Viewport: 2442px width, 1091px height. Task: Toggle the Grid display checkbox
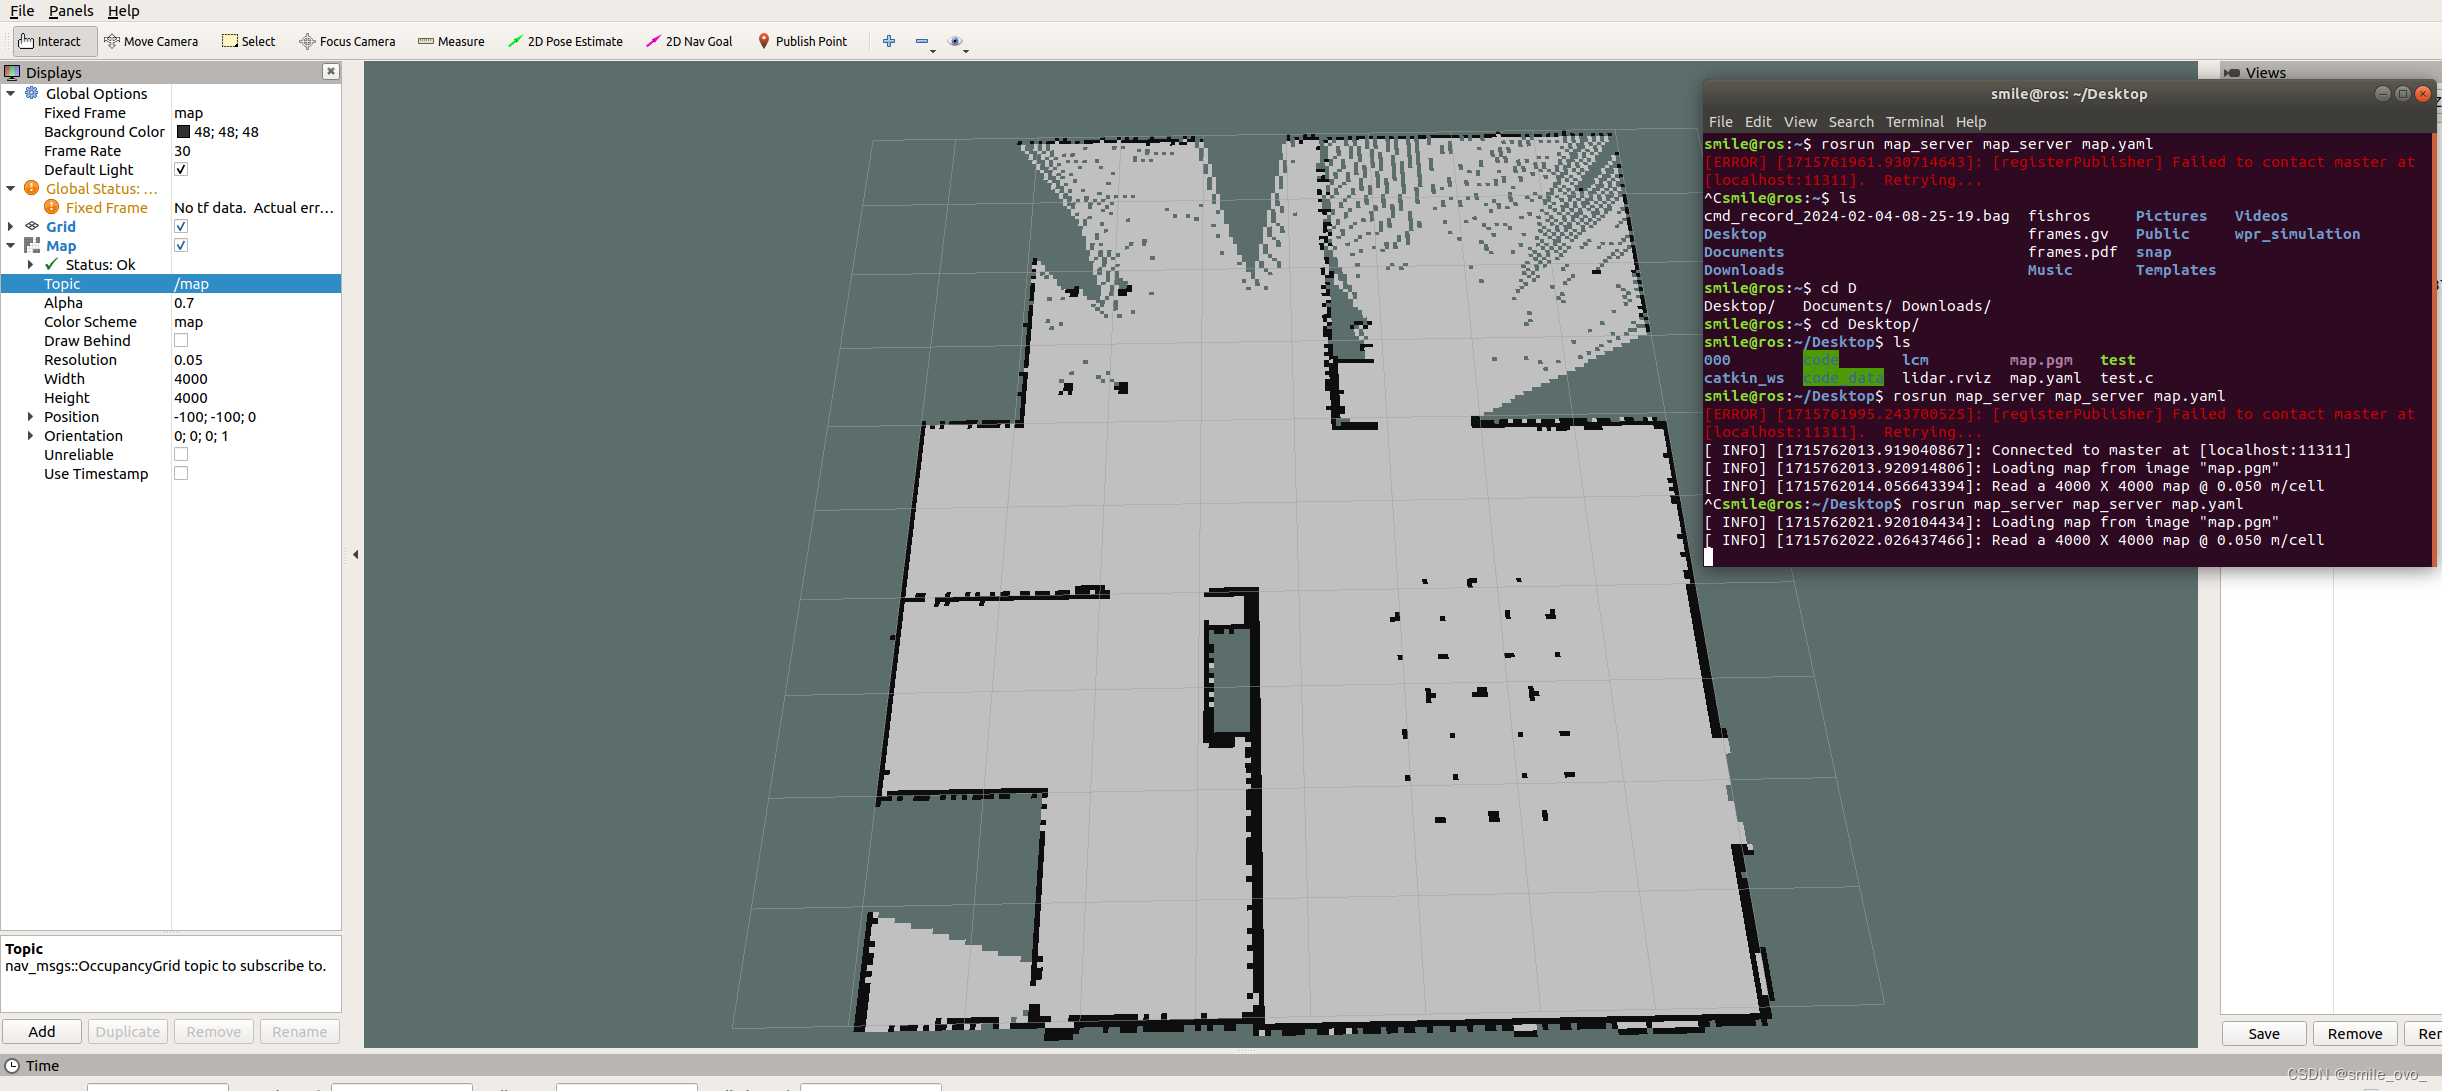pyautogui.click(x=181, y=226)
